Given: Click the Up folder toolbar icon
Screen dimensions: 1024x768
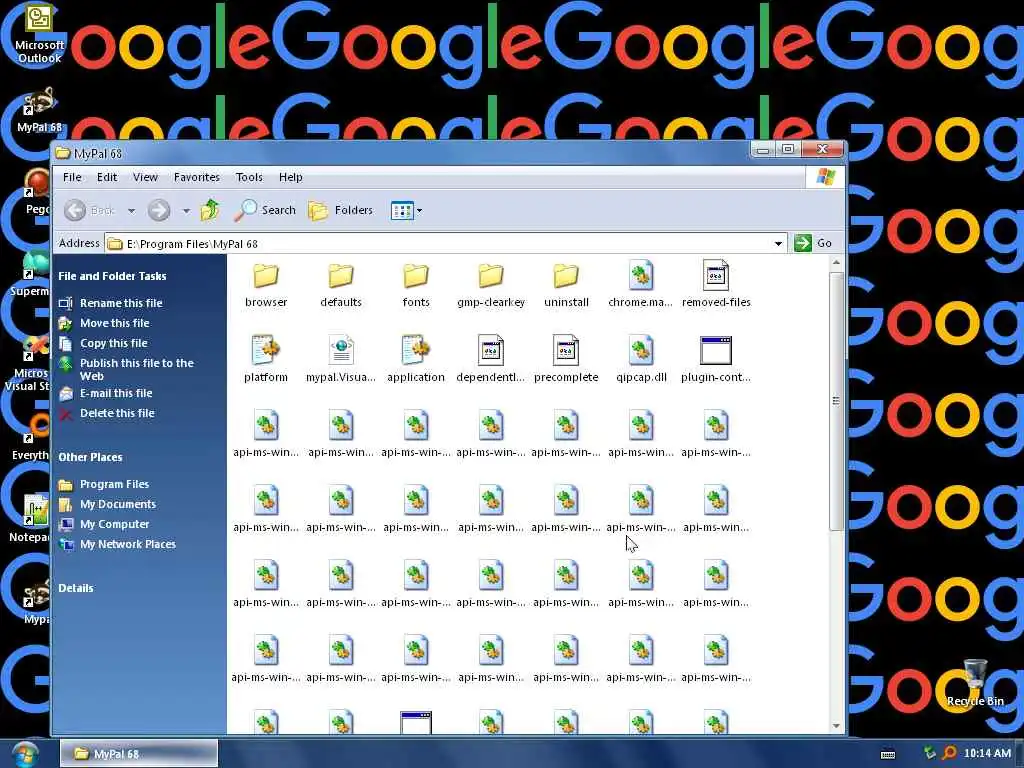Looking at the screenshot, I should [210, 210].
